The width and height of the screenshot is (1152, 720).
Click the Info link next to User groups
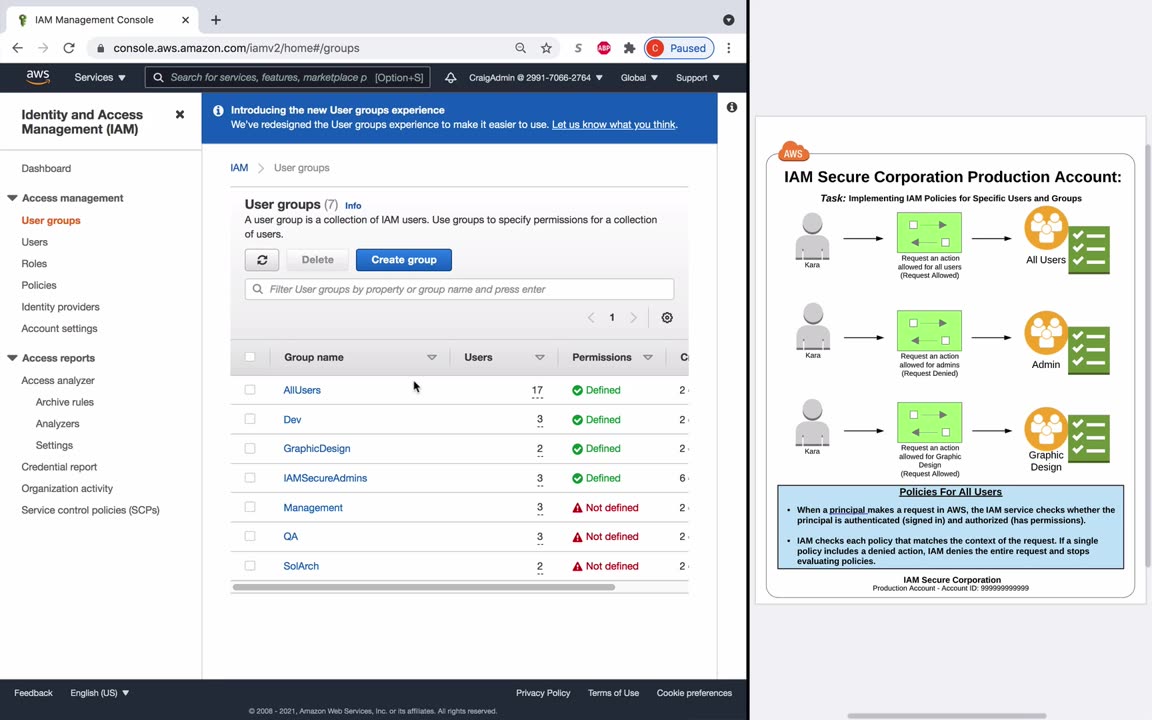(x=353, y=206)
